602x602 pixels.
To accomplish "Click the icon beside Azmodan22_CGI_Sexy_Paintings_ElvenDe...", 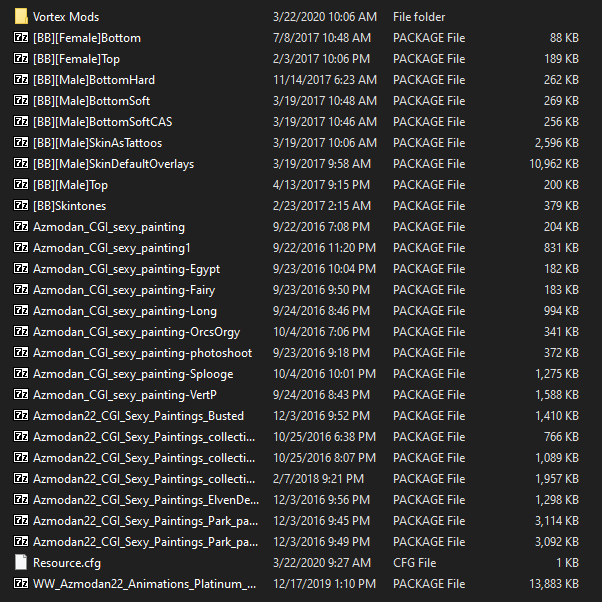I will point(21,499).
